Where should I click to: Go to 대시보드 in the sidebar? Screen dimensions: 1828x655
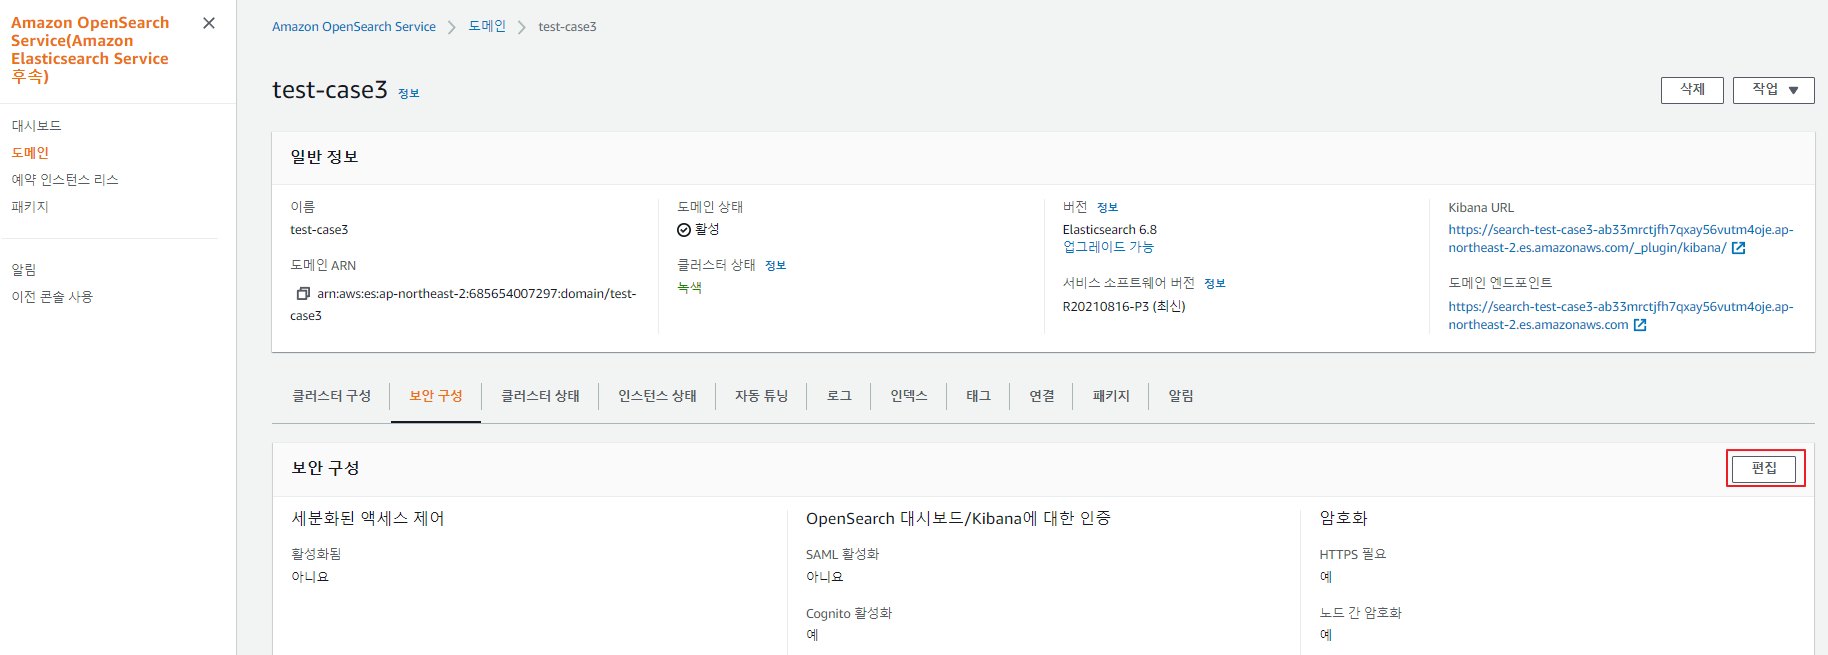tap(36, 126)
